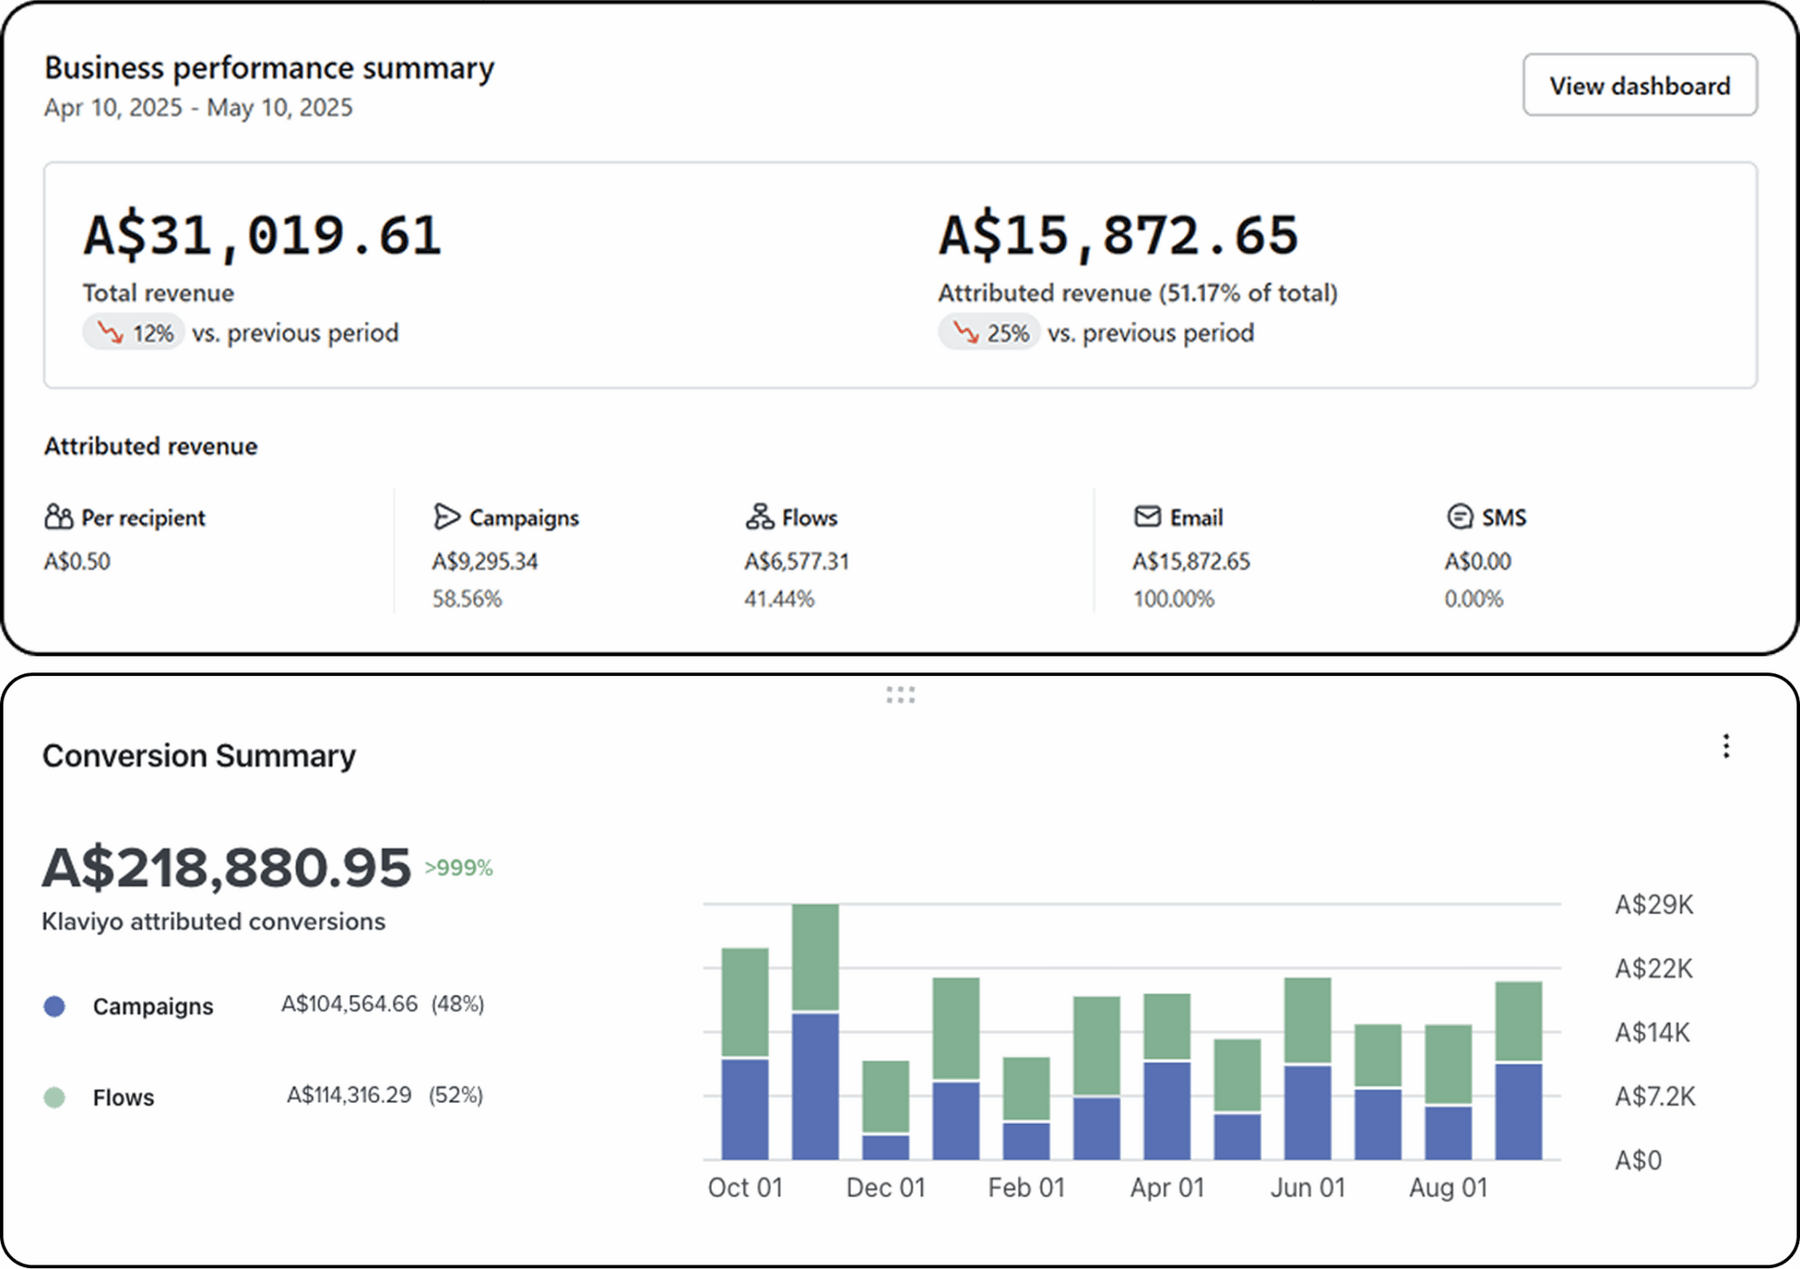The image size is (1800, 1269).
Task: Click the attributed revenue 25% decrease badge
Action: tap(989, 333)
